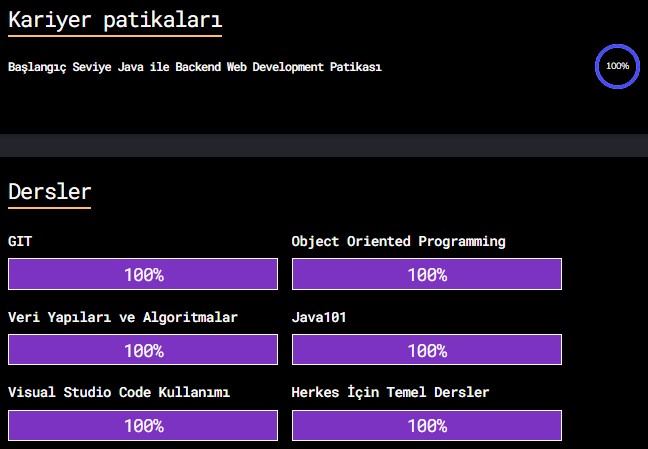
Task: Open Herkes İçin Temel Dersler course
Action: pyautogui.click(x=390, y=392)
